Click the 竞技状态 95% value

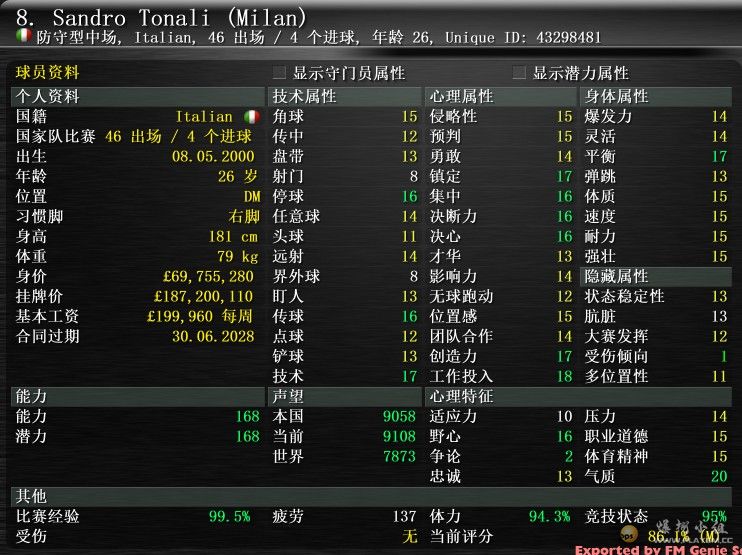714,517
